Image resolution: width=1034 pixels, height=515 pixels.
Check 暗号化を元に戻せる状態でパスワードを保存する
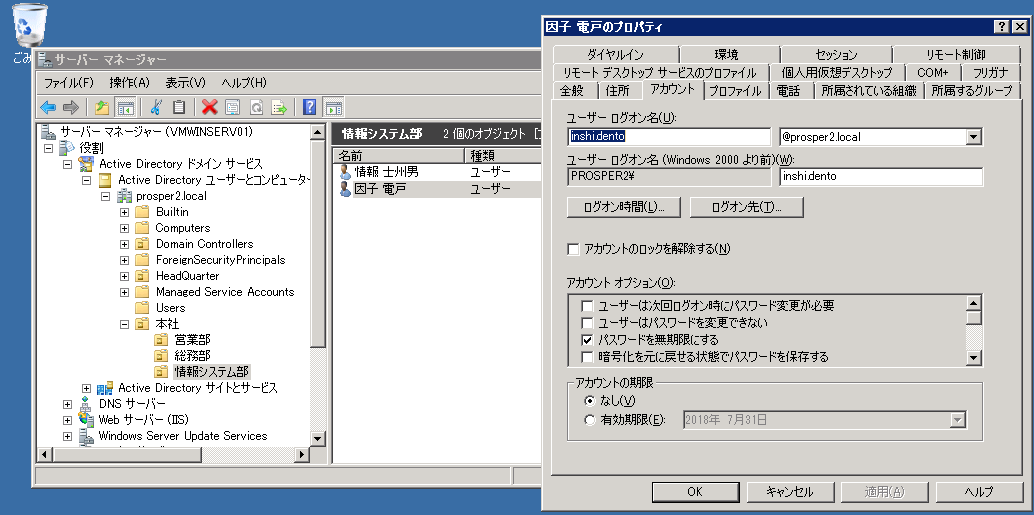587,357
